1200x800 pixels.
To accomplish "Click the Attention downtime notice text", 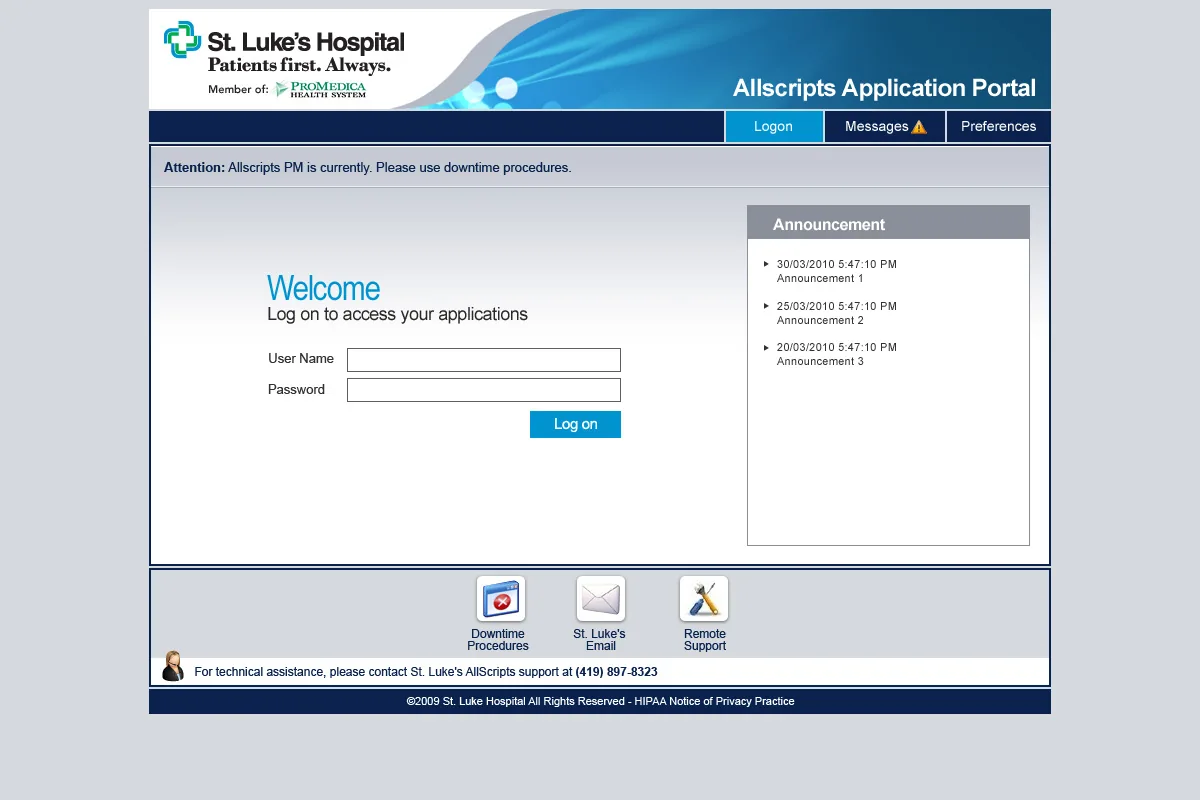I will [368, 168].
